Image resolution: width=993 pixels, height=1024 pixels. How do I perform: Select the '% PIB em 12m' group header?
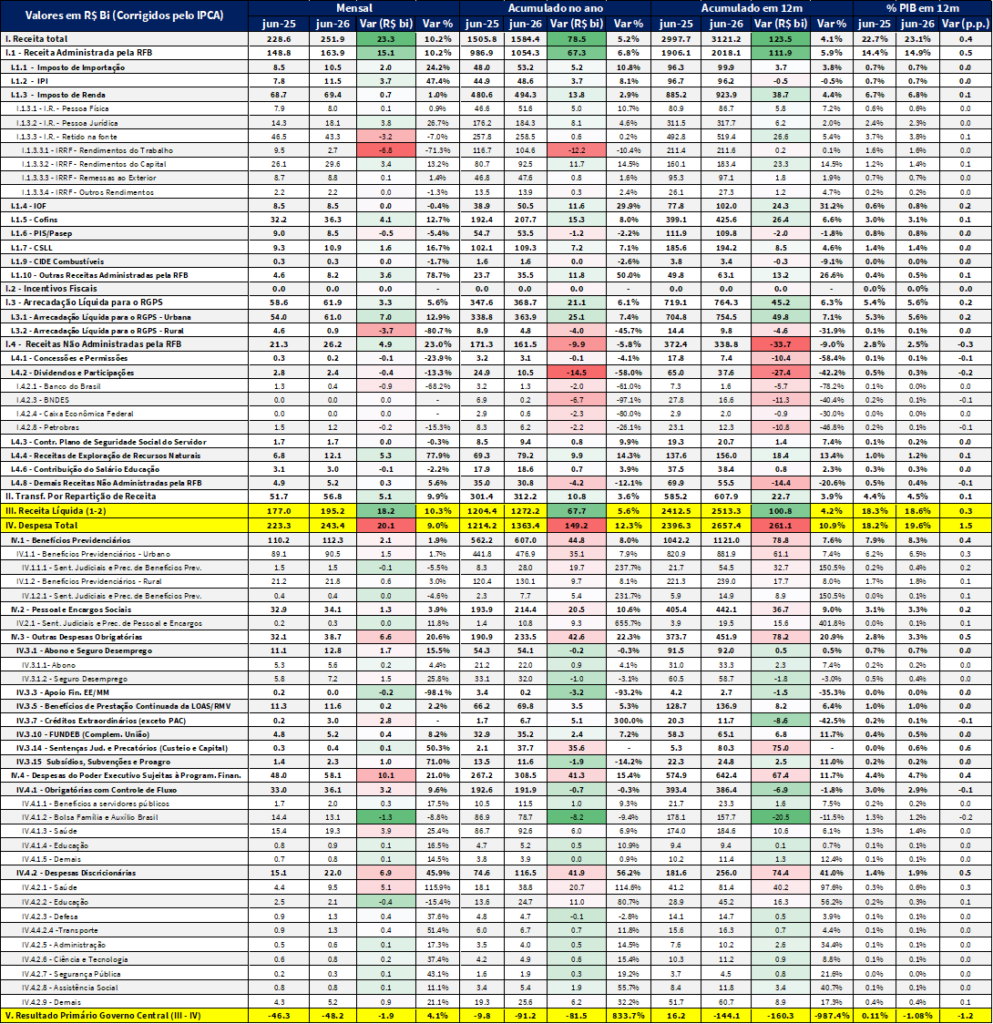922,8
